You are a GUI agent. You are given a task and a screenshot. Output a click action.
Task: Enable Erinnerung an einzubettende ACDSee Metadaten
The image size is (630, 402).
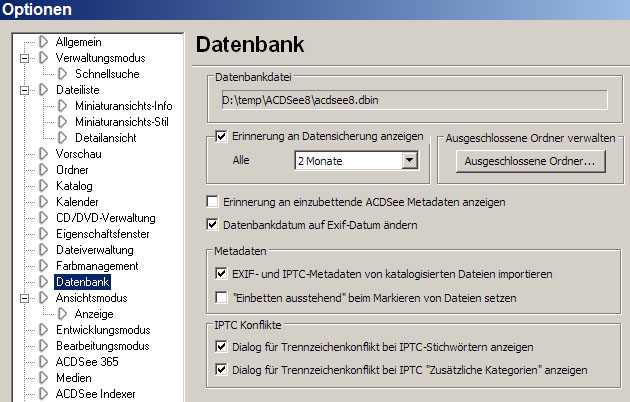[212, 201]
